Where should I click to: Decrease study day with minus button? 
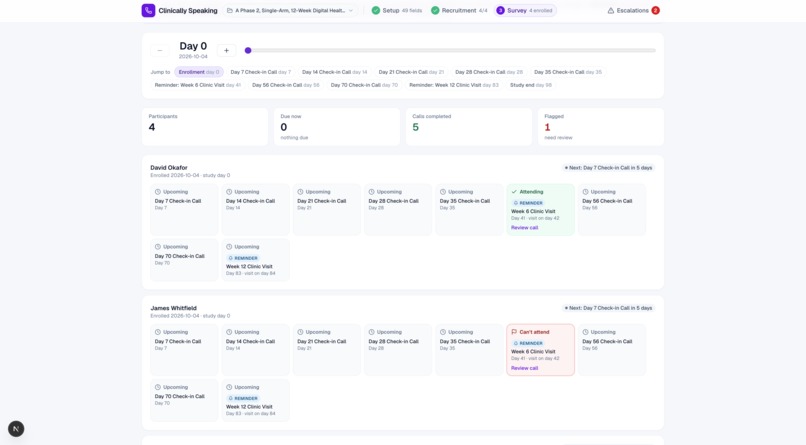tap(159, 50)
